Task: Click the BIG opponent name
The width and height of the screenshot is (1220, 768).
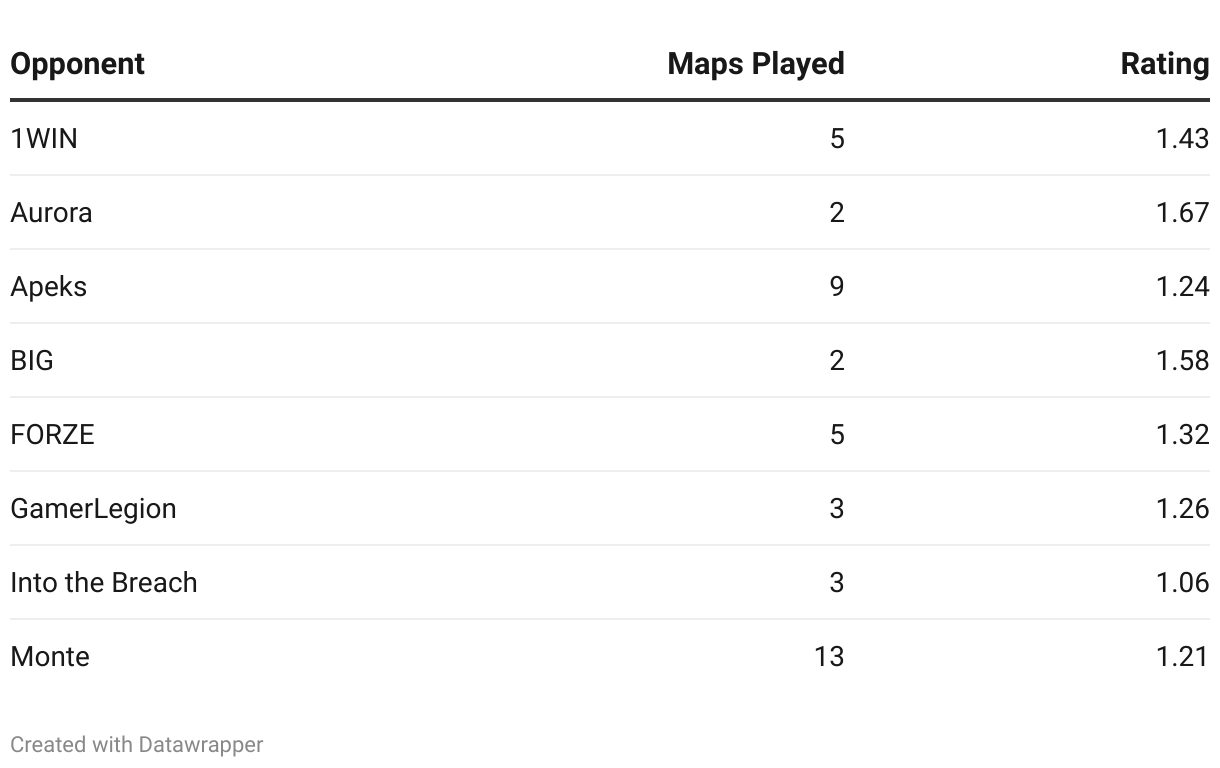Action: click(x=32, y=360)
